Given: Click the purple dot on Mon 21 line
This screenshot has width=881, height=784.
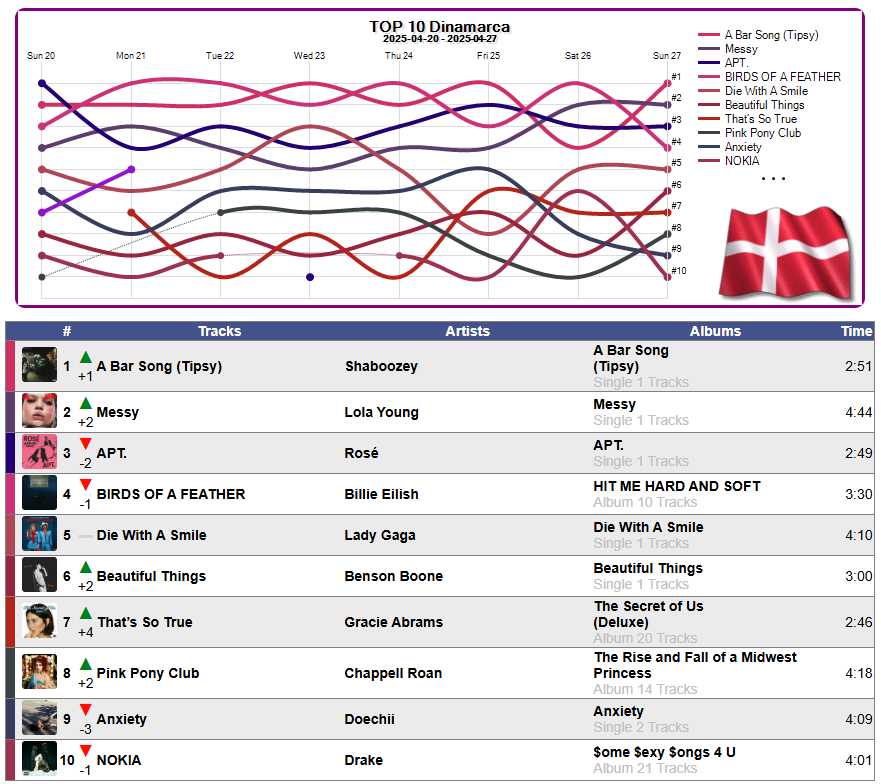Looking at the screenshot, I should click(x=131, y=169).
